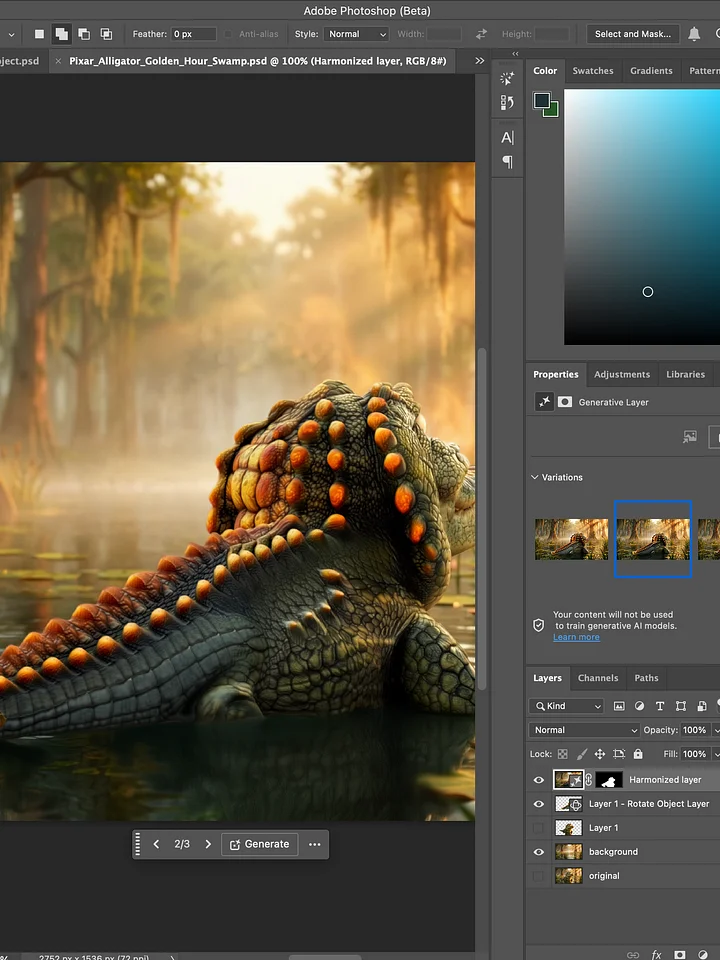Viewport: 720px width, 960px height.
Task: Choose Subtract from selection mode icon
Action: (84, 34)
